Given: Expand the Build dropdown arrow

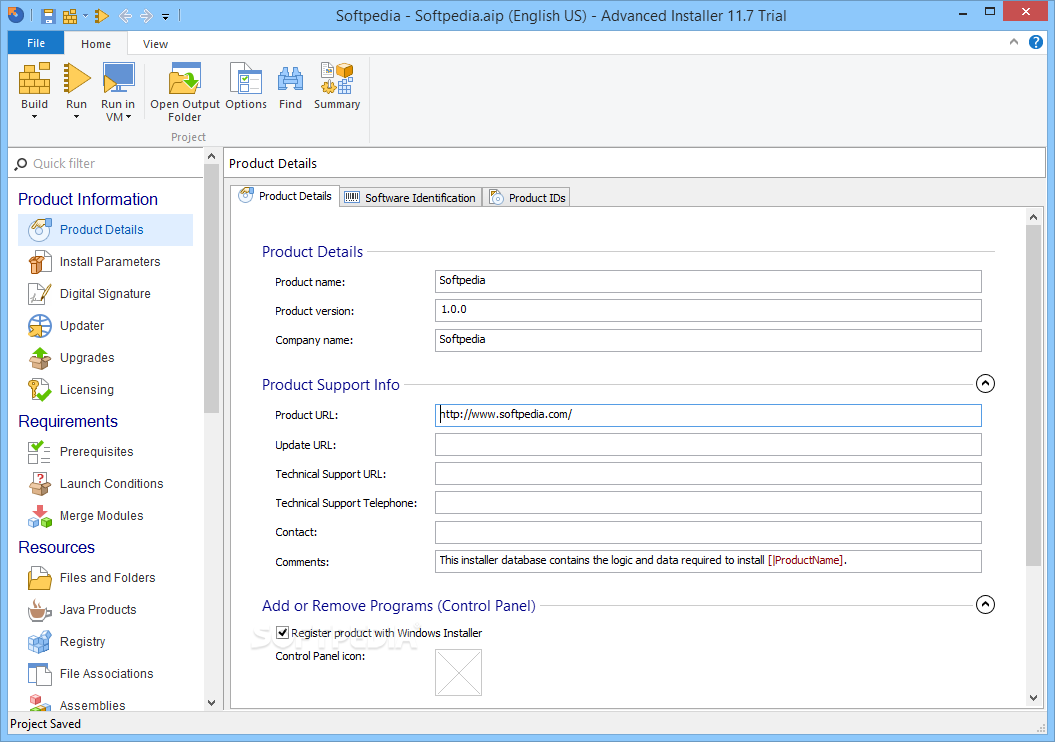Looking at the screenshot, I should click(34, 117).
